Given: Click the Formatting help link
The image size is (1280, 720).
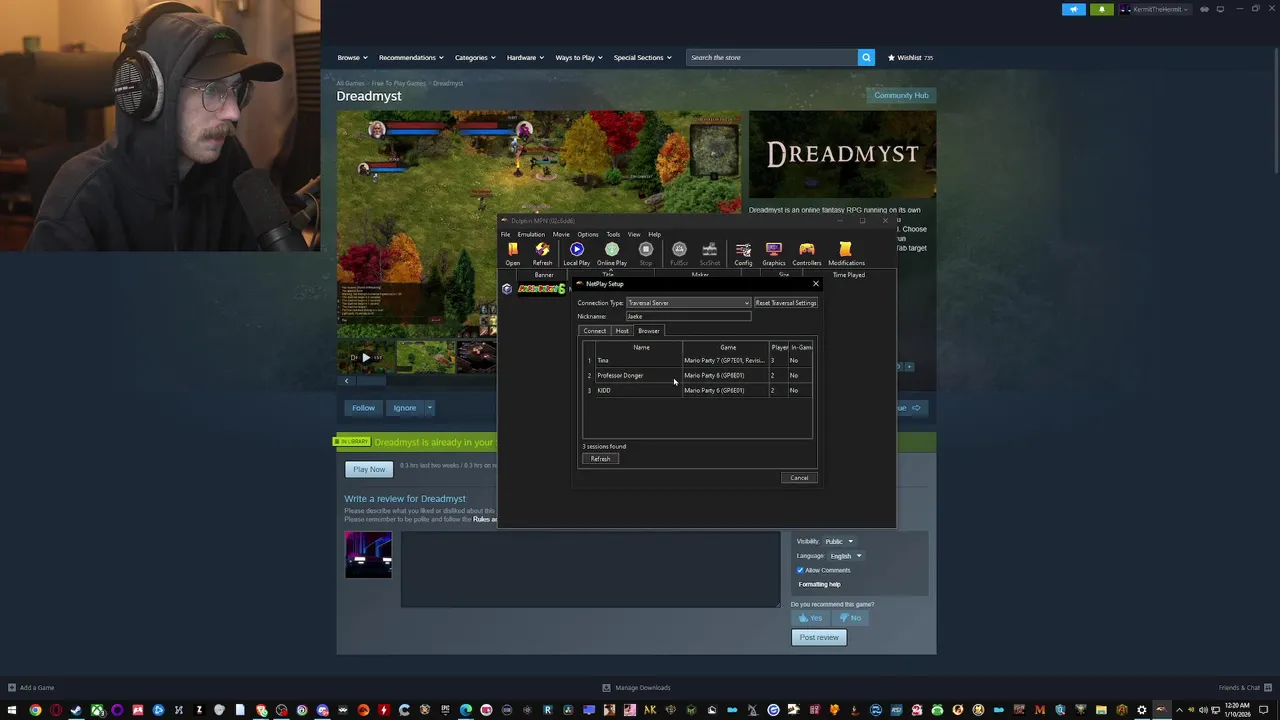Looking at the screenshot, I should (819, 584).
